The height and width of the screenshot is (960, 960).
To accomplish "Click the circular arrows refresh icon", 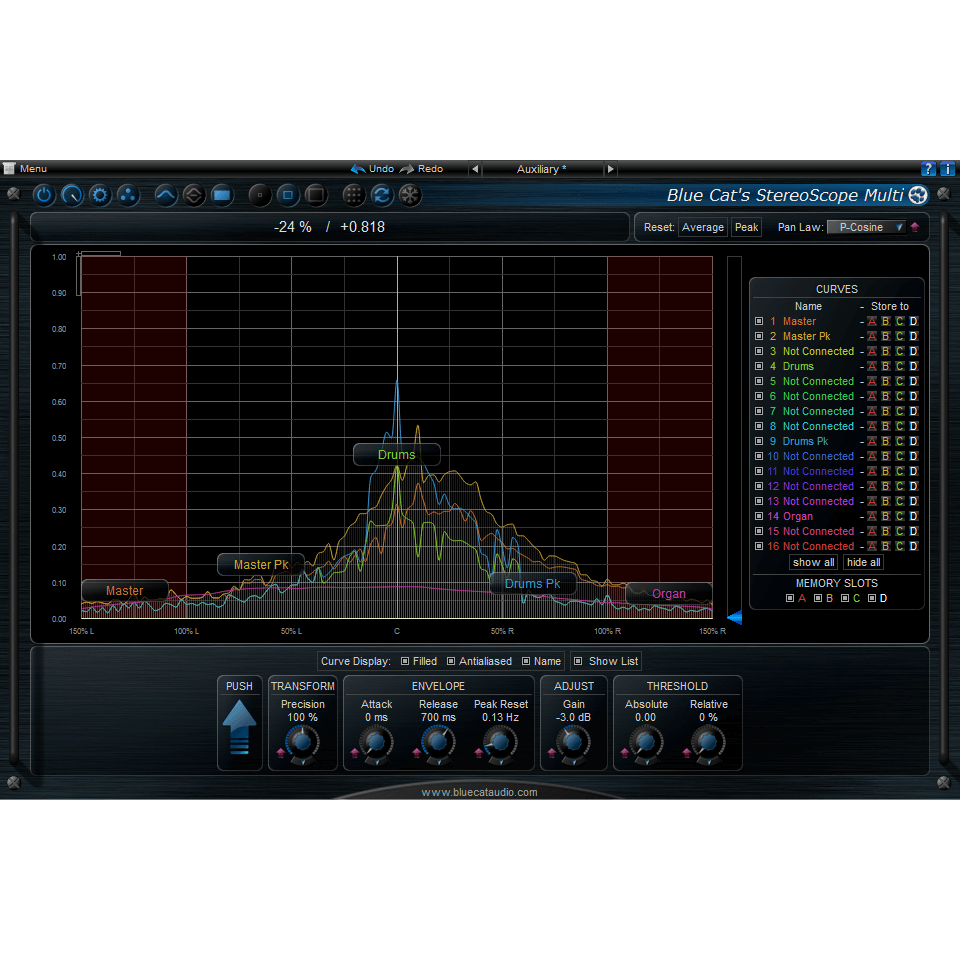I will [x=381, y=195].
